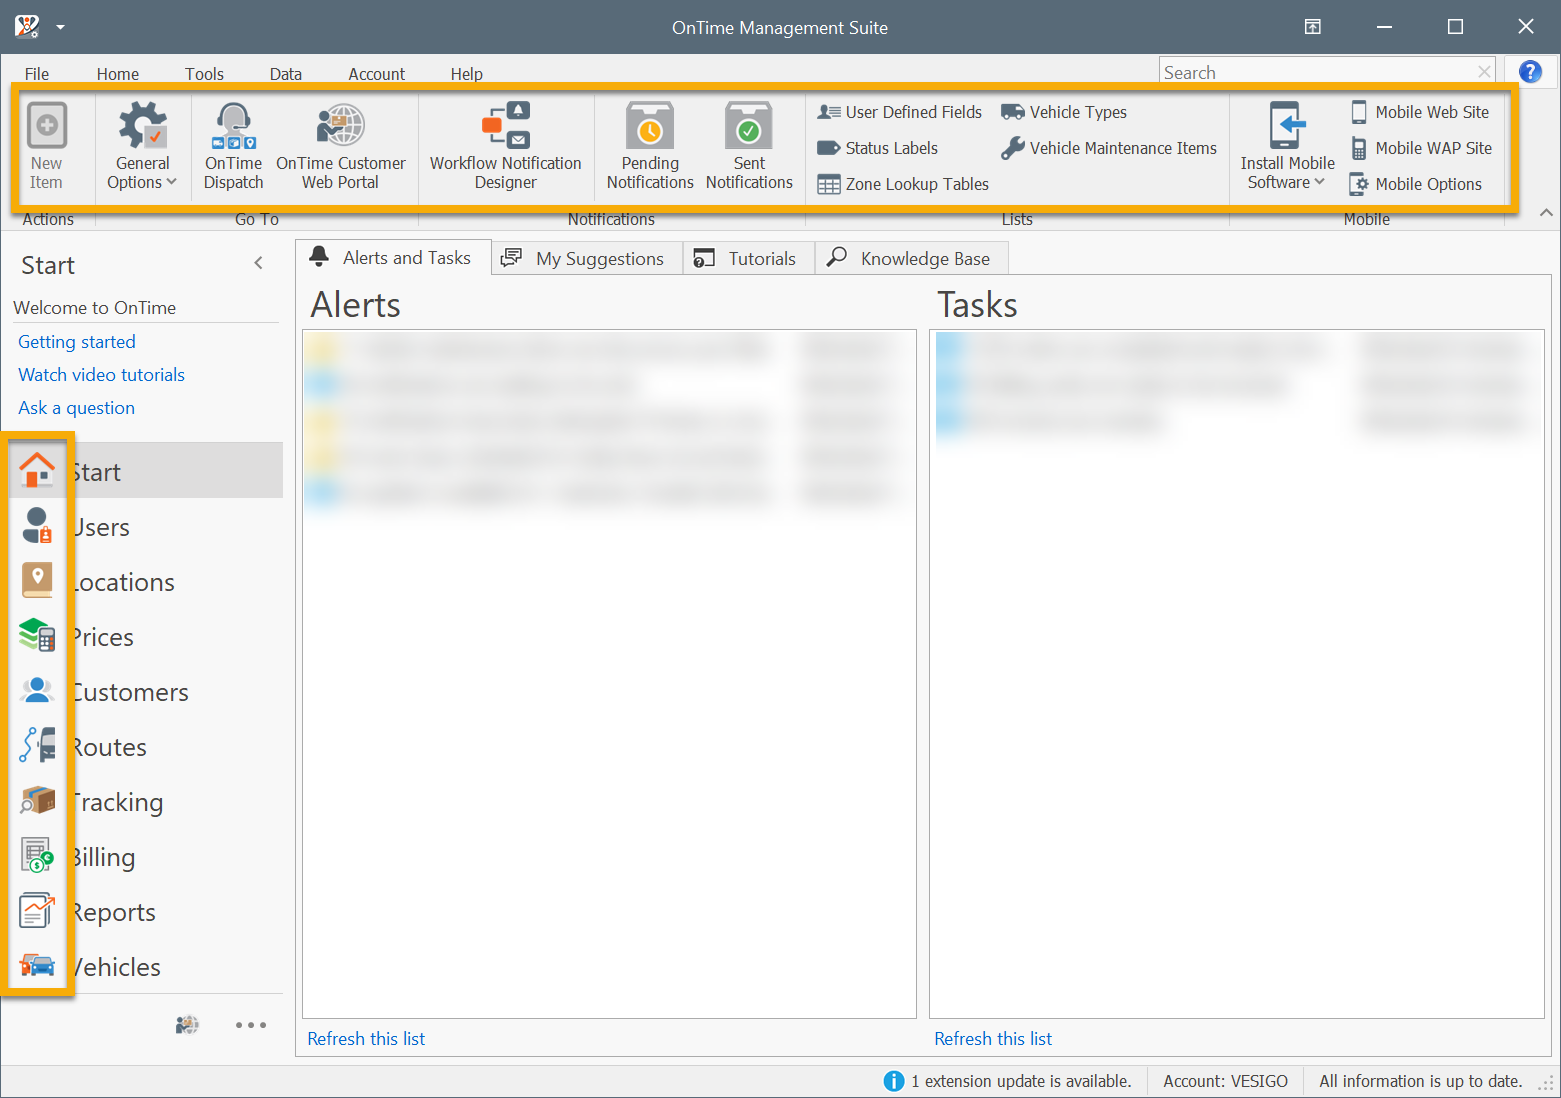Image resolution: width=1561 pixels, height=1098 pixels.
Task: Open Vehicle Types list
Action: [1064, 112]
